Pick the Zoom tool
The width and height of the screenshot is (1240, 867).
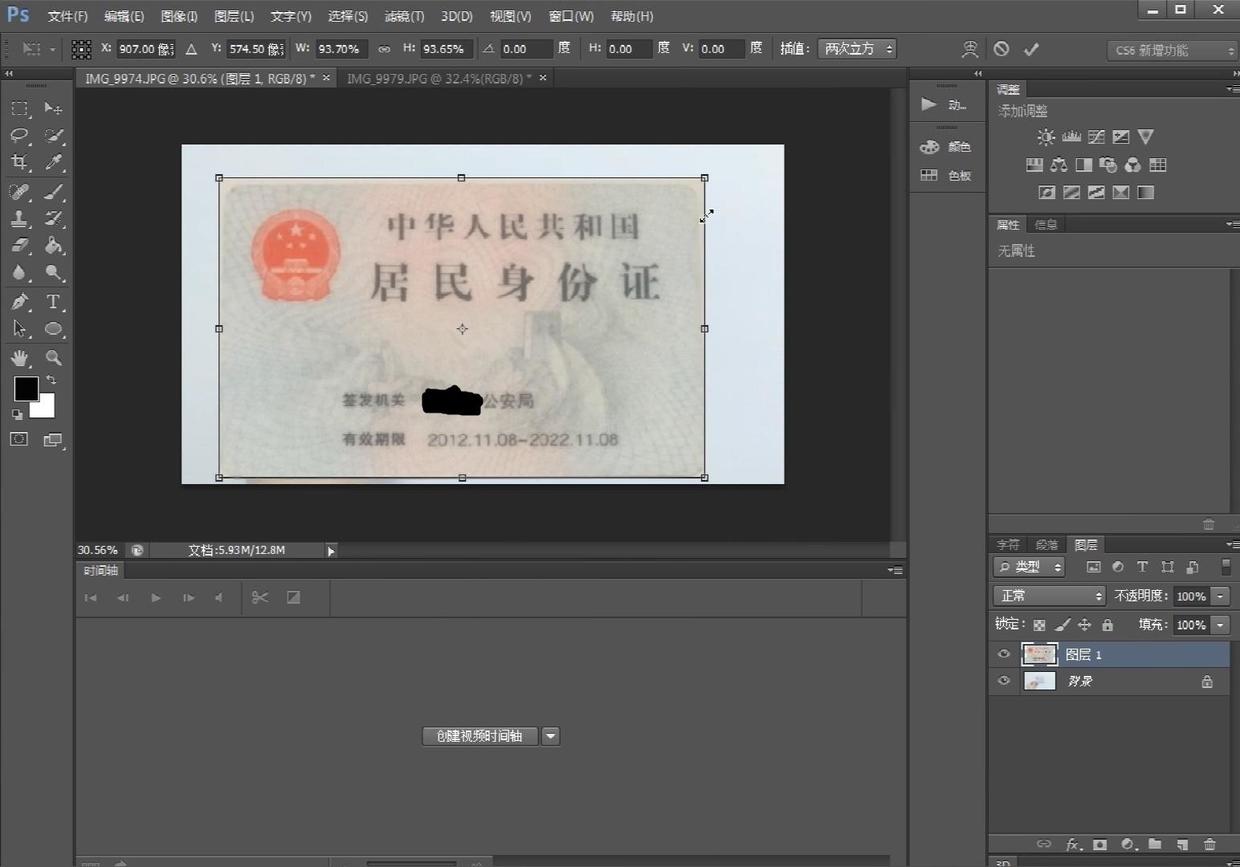point(53,357)
